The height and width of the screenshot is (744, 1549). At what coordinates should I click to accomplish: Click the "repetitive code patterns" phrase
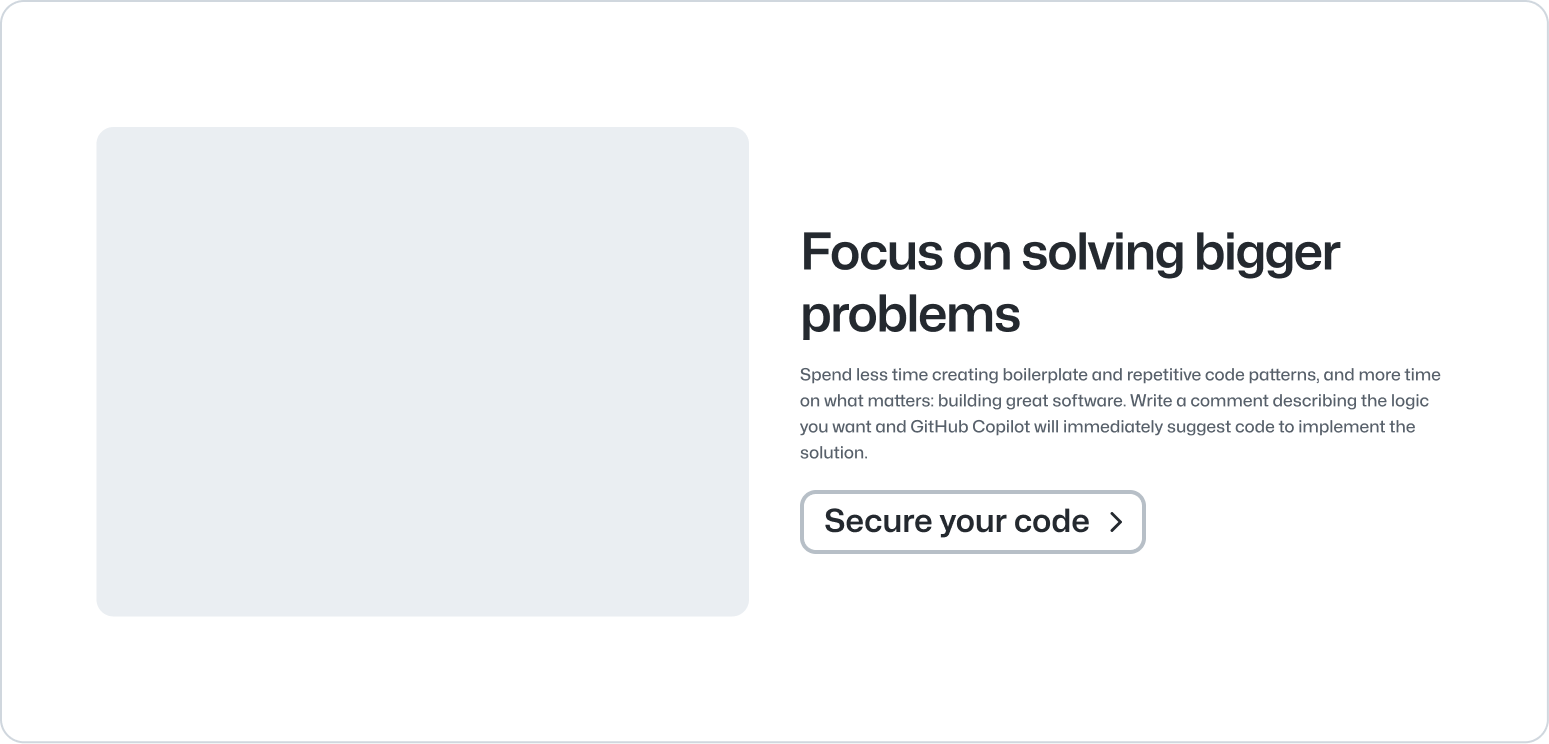click(1220, 375)
